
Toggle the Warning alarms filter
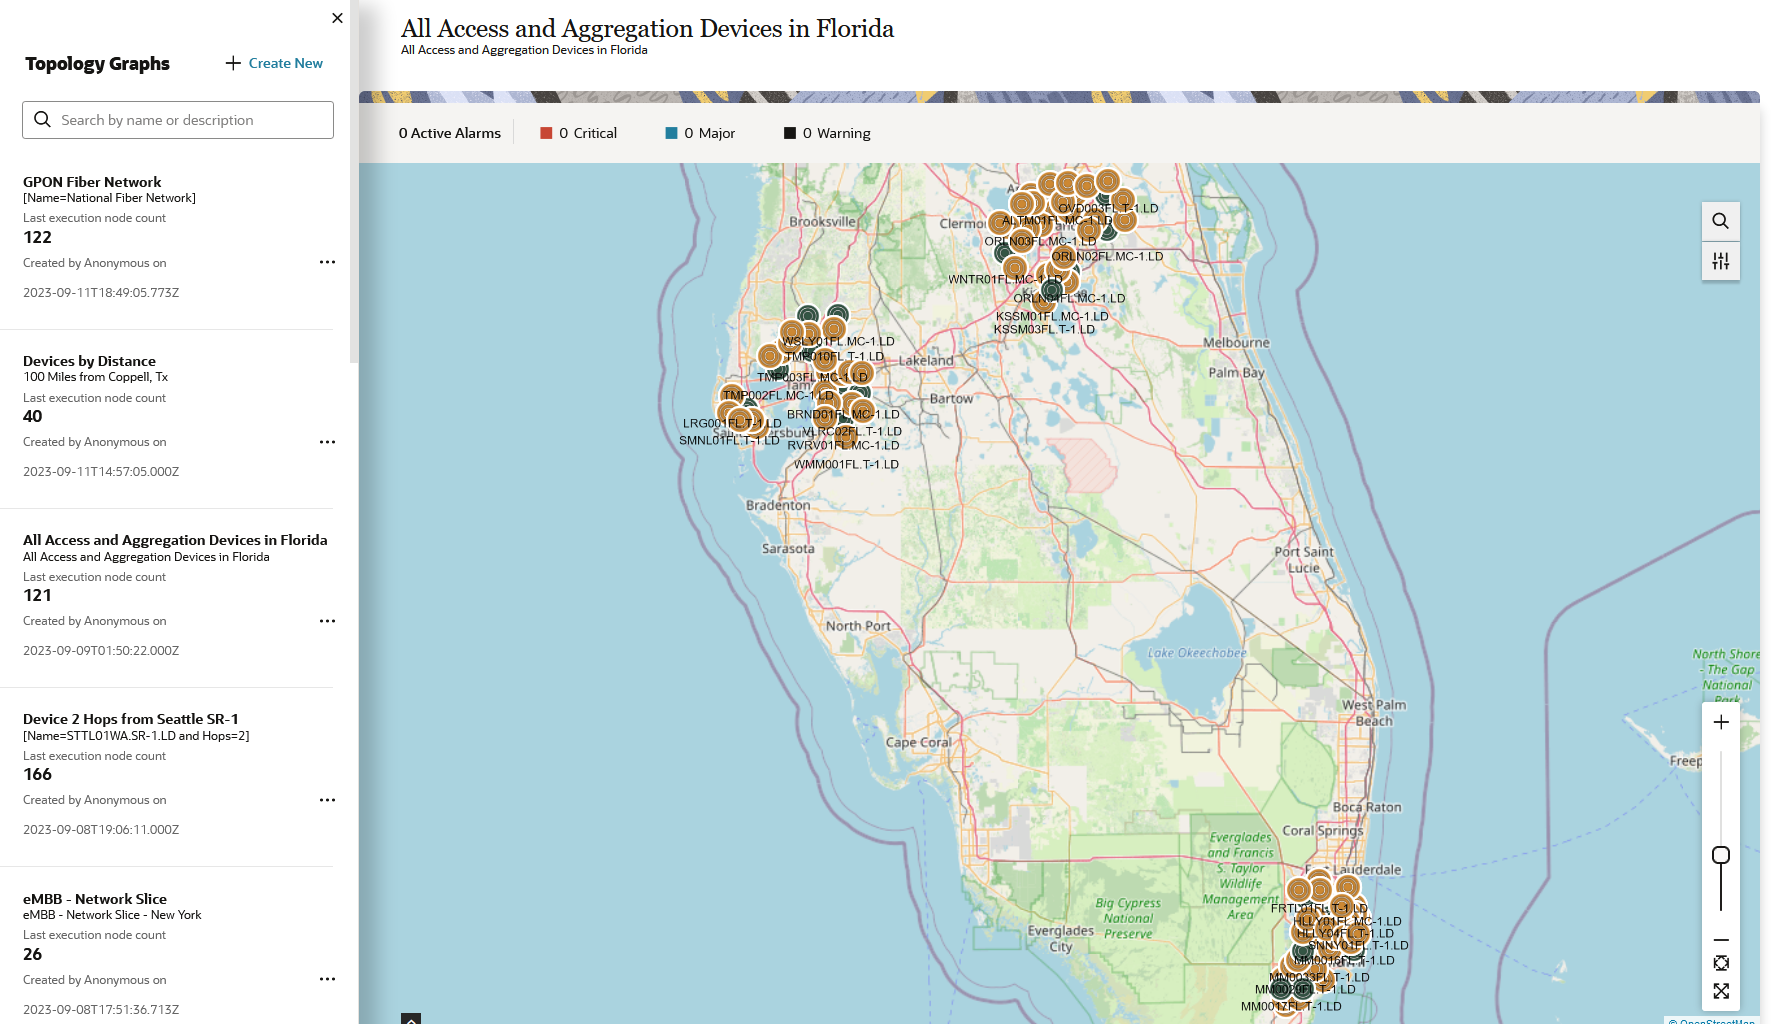tap(826, 132)
